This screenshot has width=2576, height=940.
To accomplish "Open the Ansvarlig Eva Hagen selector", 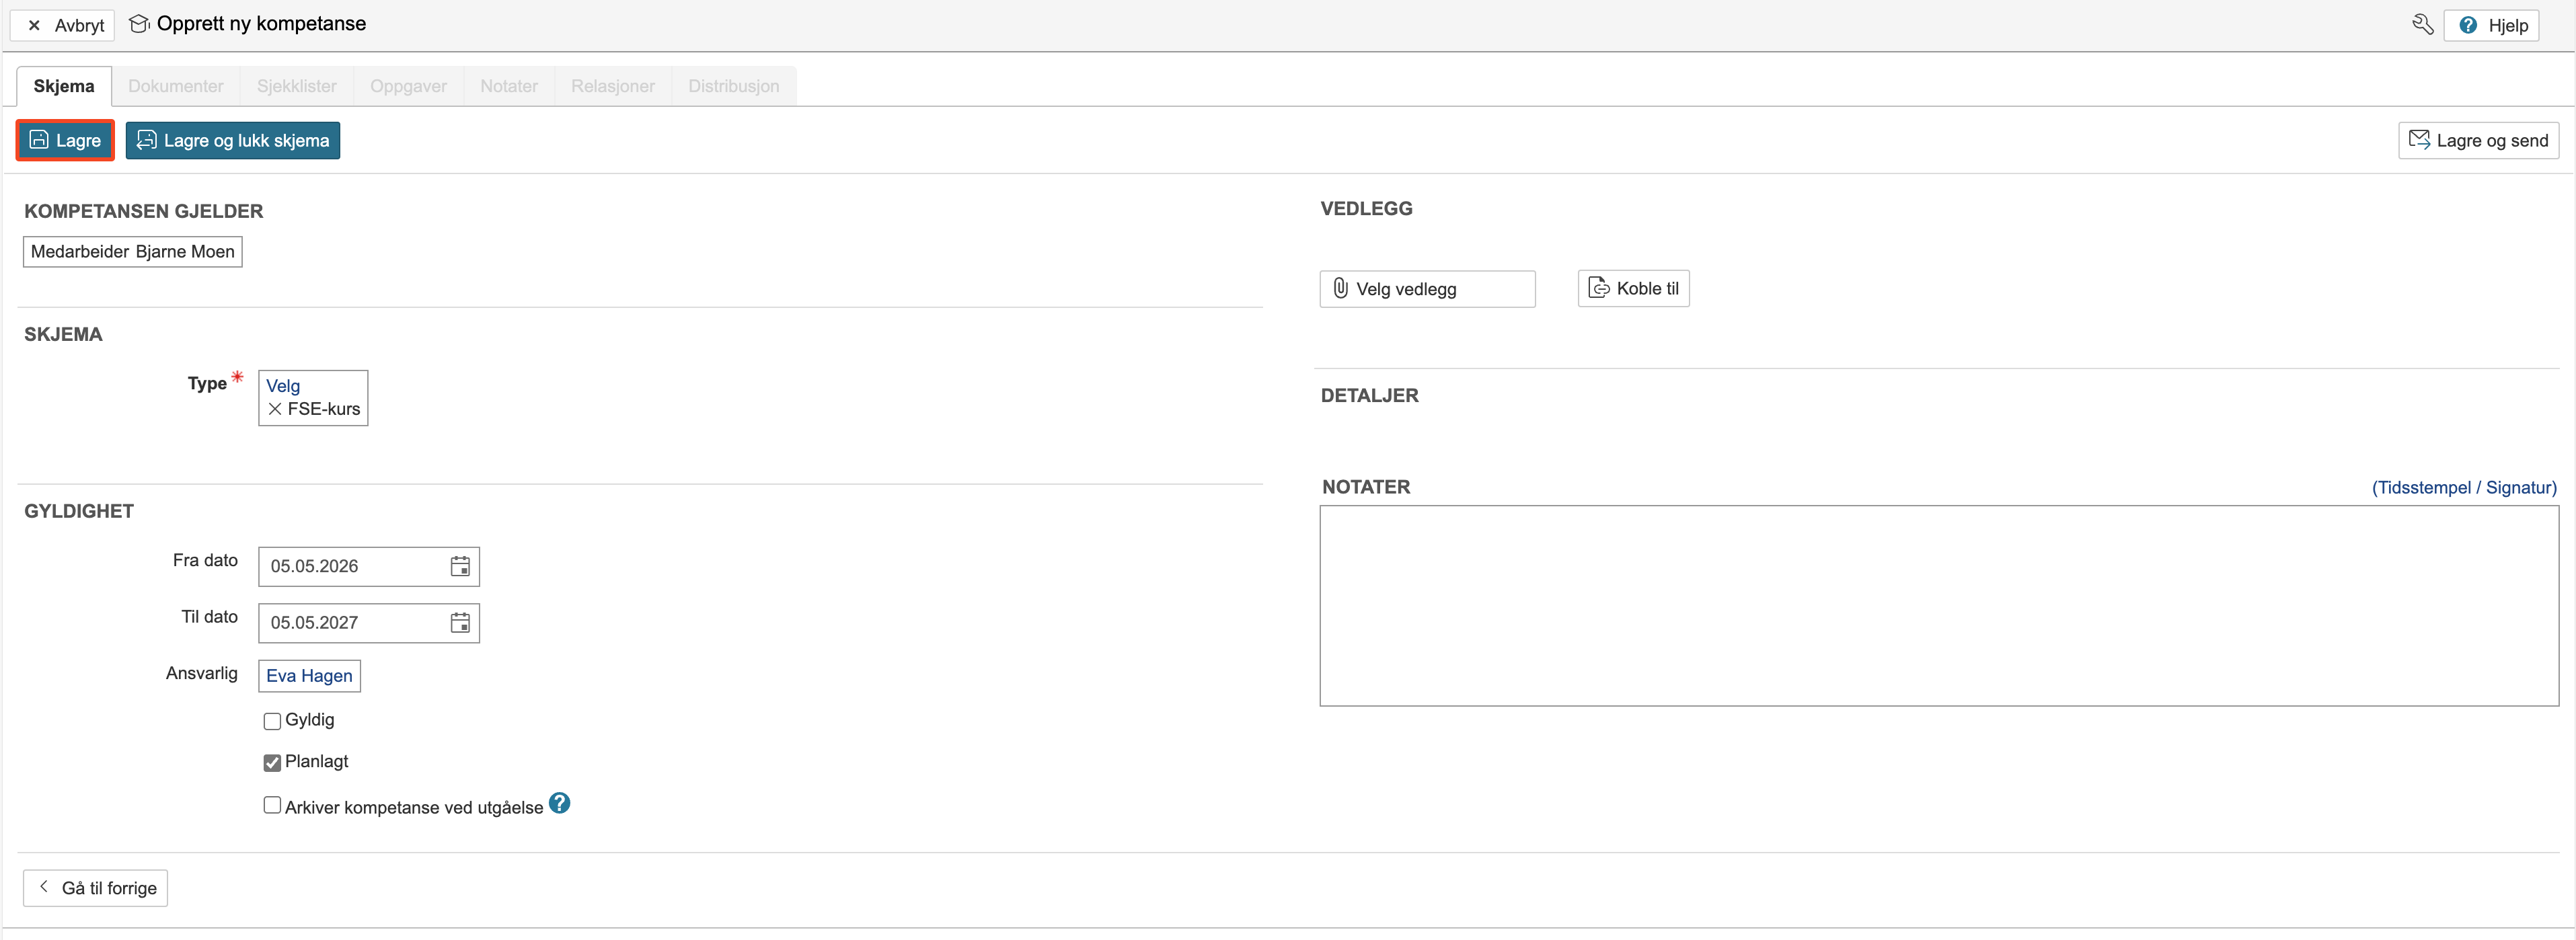I will coord(309,676).
